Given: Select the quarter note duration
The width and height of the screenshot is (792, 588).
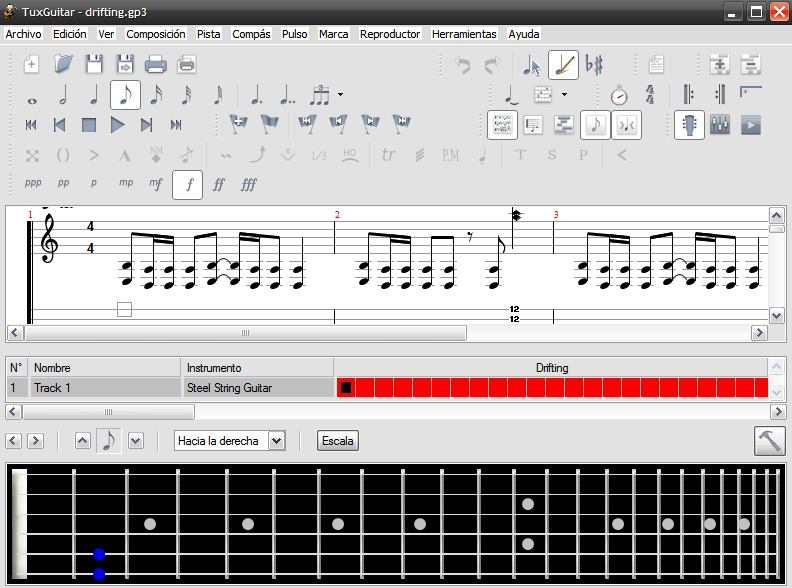Looking at the screenshot, I should (x=94, y=95).
